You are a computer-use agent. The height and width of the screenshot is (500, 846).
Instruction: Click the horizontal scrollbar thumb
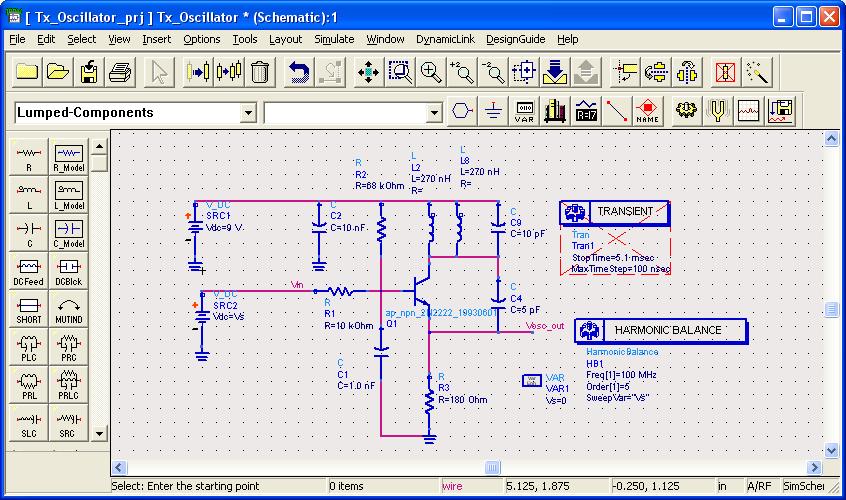(492, 467)
